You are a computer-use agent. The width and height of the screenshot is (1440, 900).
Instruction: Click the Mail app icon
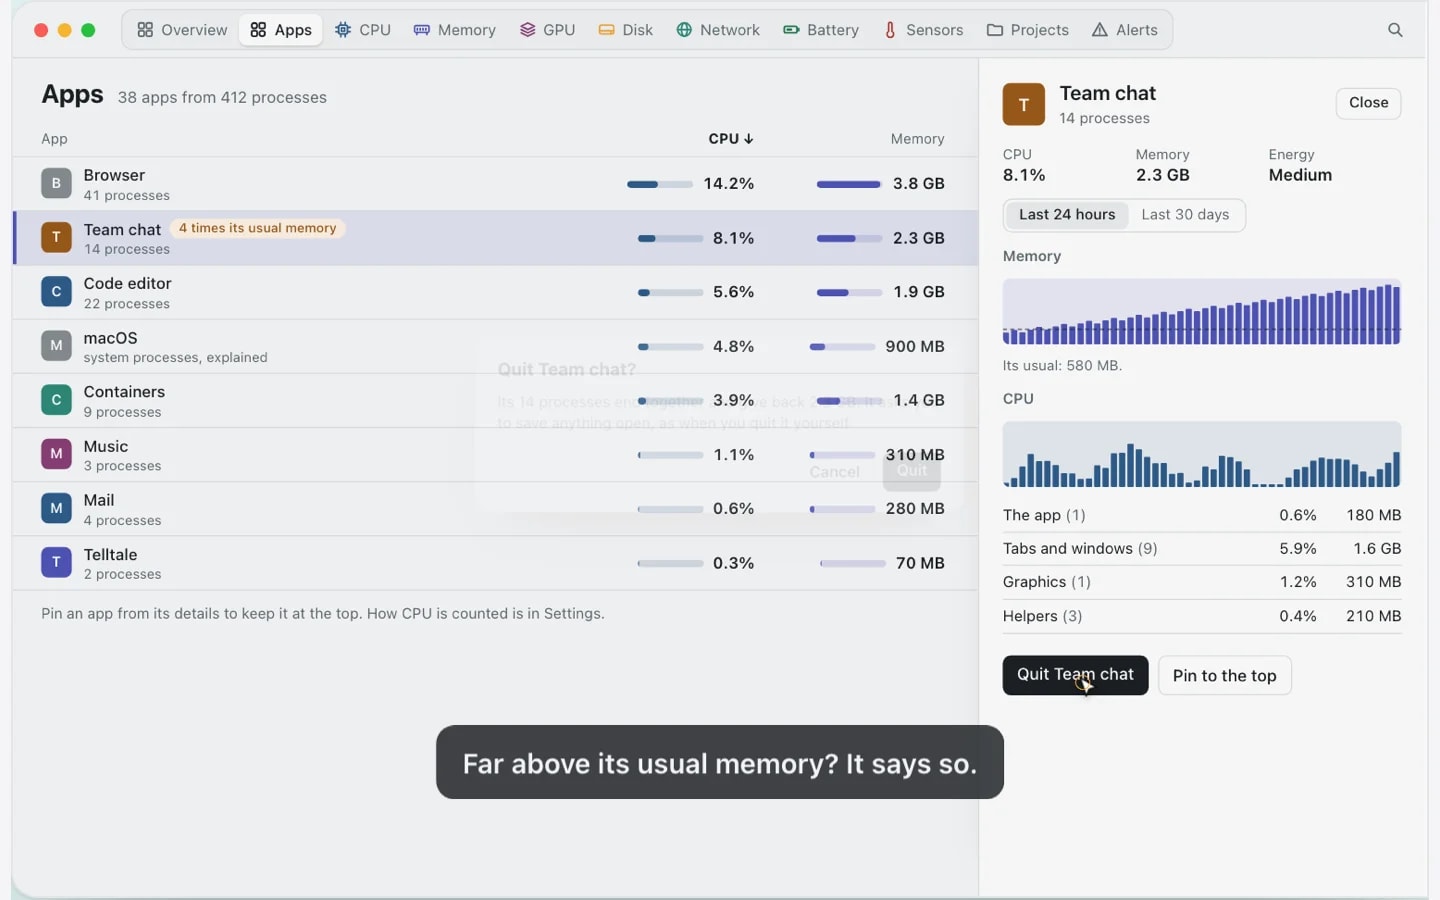click(56, 508)
